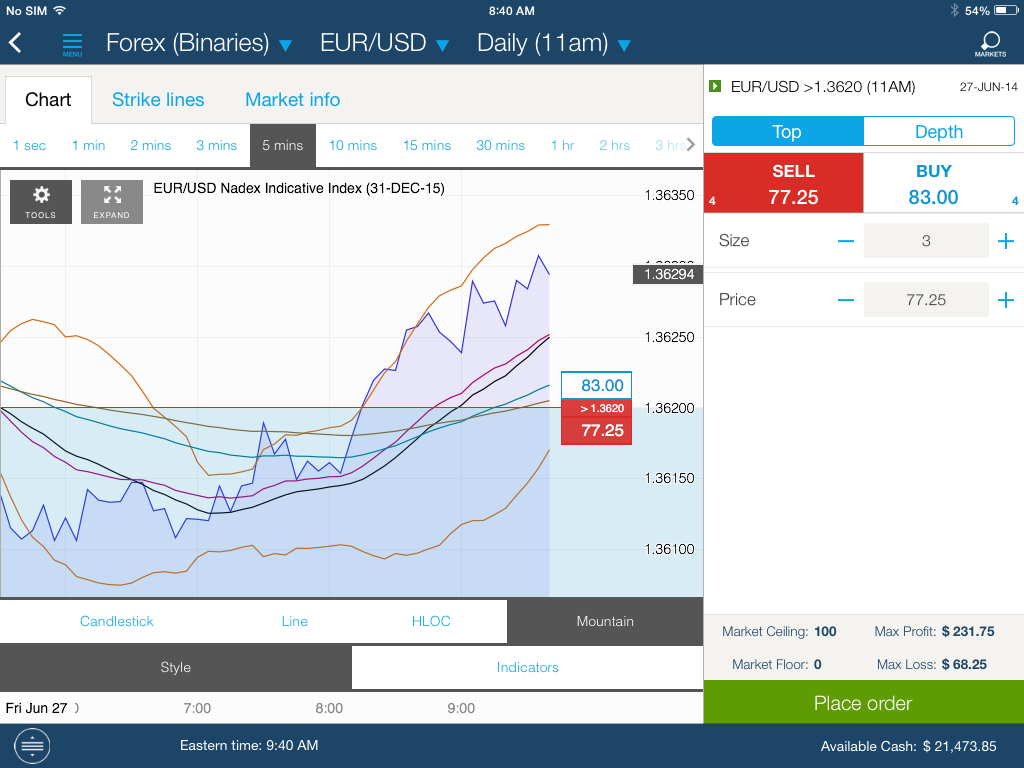
Task: Expand the chart to fullscreen
Action: click(111, 201)
